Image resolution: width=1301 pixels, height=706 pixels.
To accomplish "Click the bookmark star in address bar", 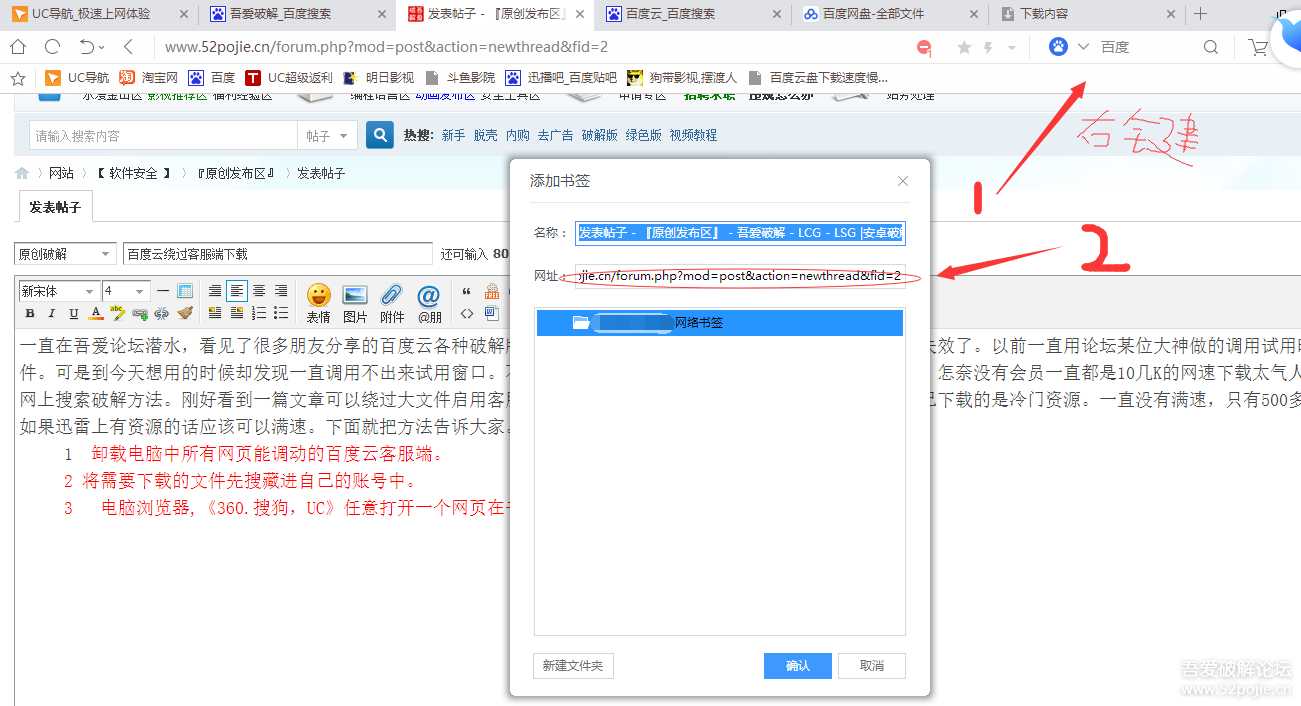I will (964, 47).
